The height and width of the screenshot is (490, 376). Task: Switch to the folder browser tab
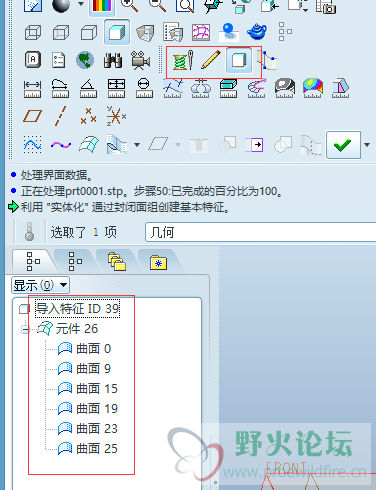(x=117, y=261)
